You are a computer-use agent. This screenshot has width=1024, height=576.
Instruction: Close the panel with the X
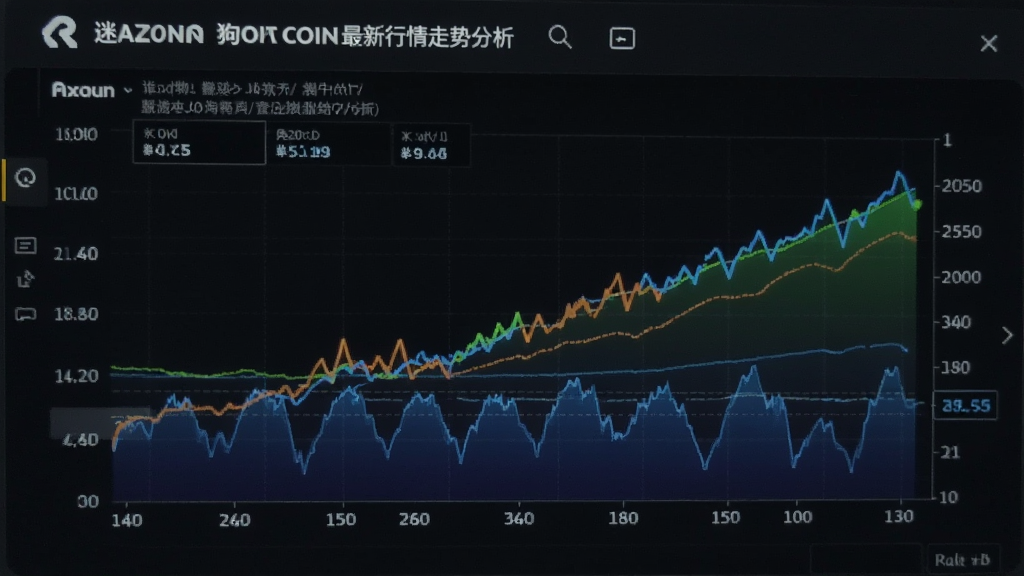pyautogui.click(x=989, y=43)
